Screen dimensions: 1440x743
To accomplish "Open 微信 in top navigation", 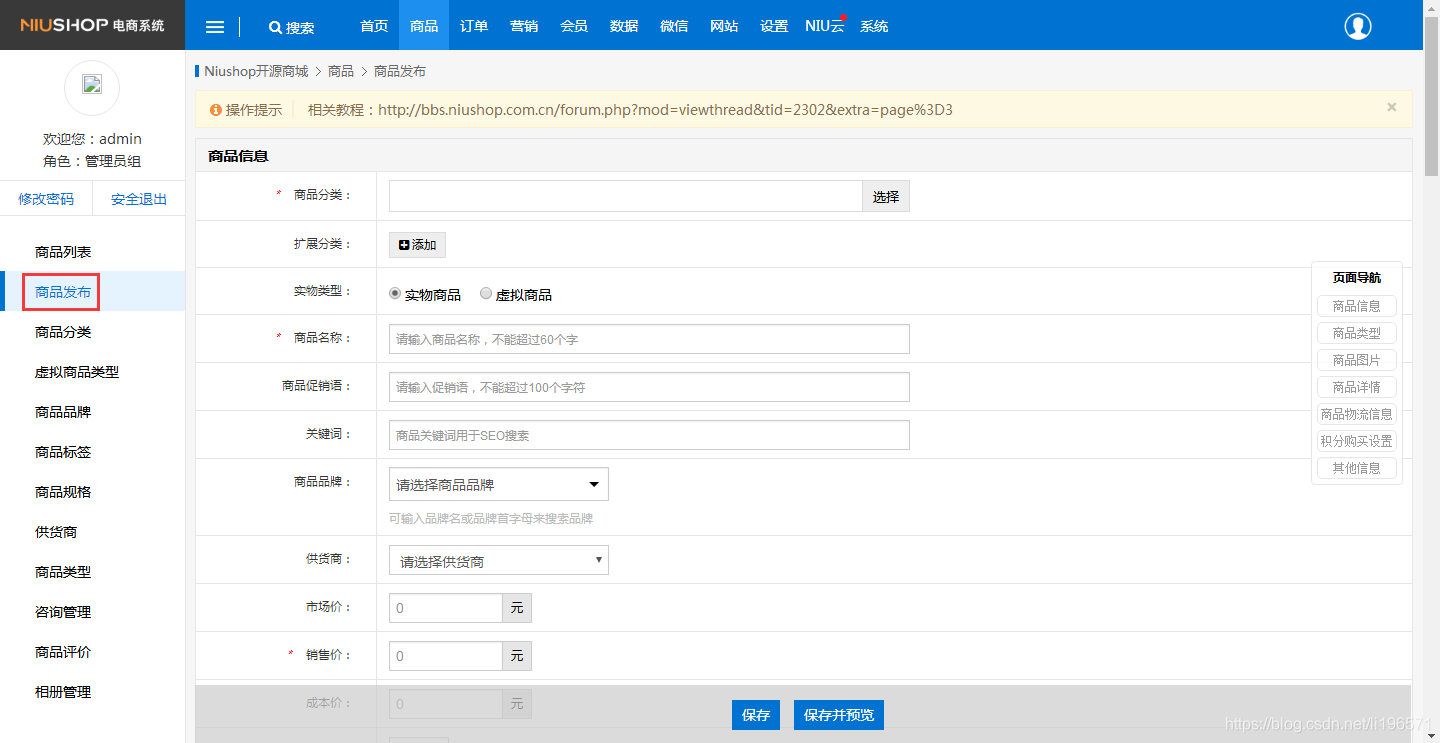I will coord(674,26).
